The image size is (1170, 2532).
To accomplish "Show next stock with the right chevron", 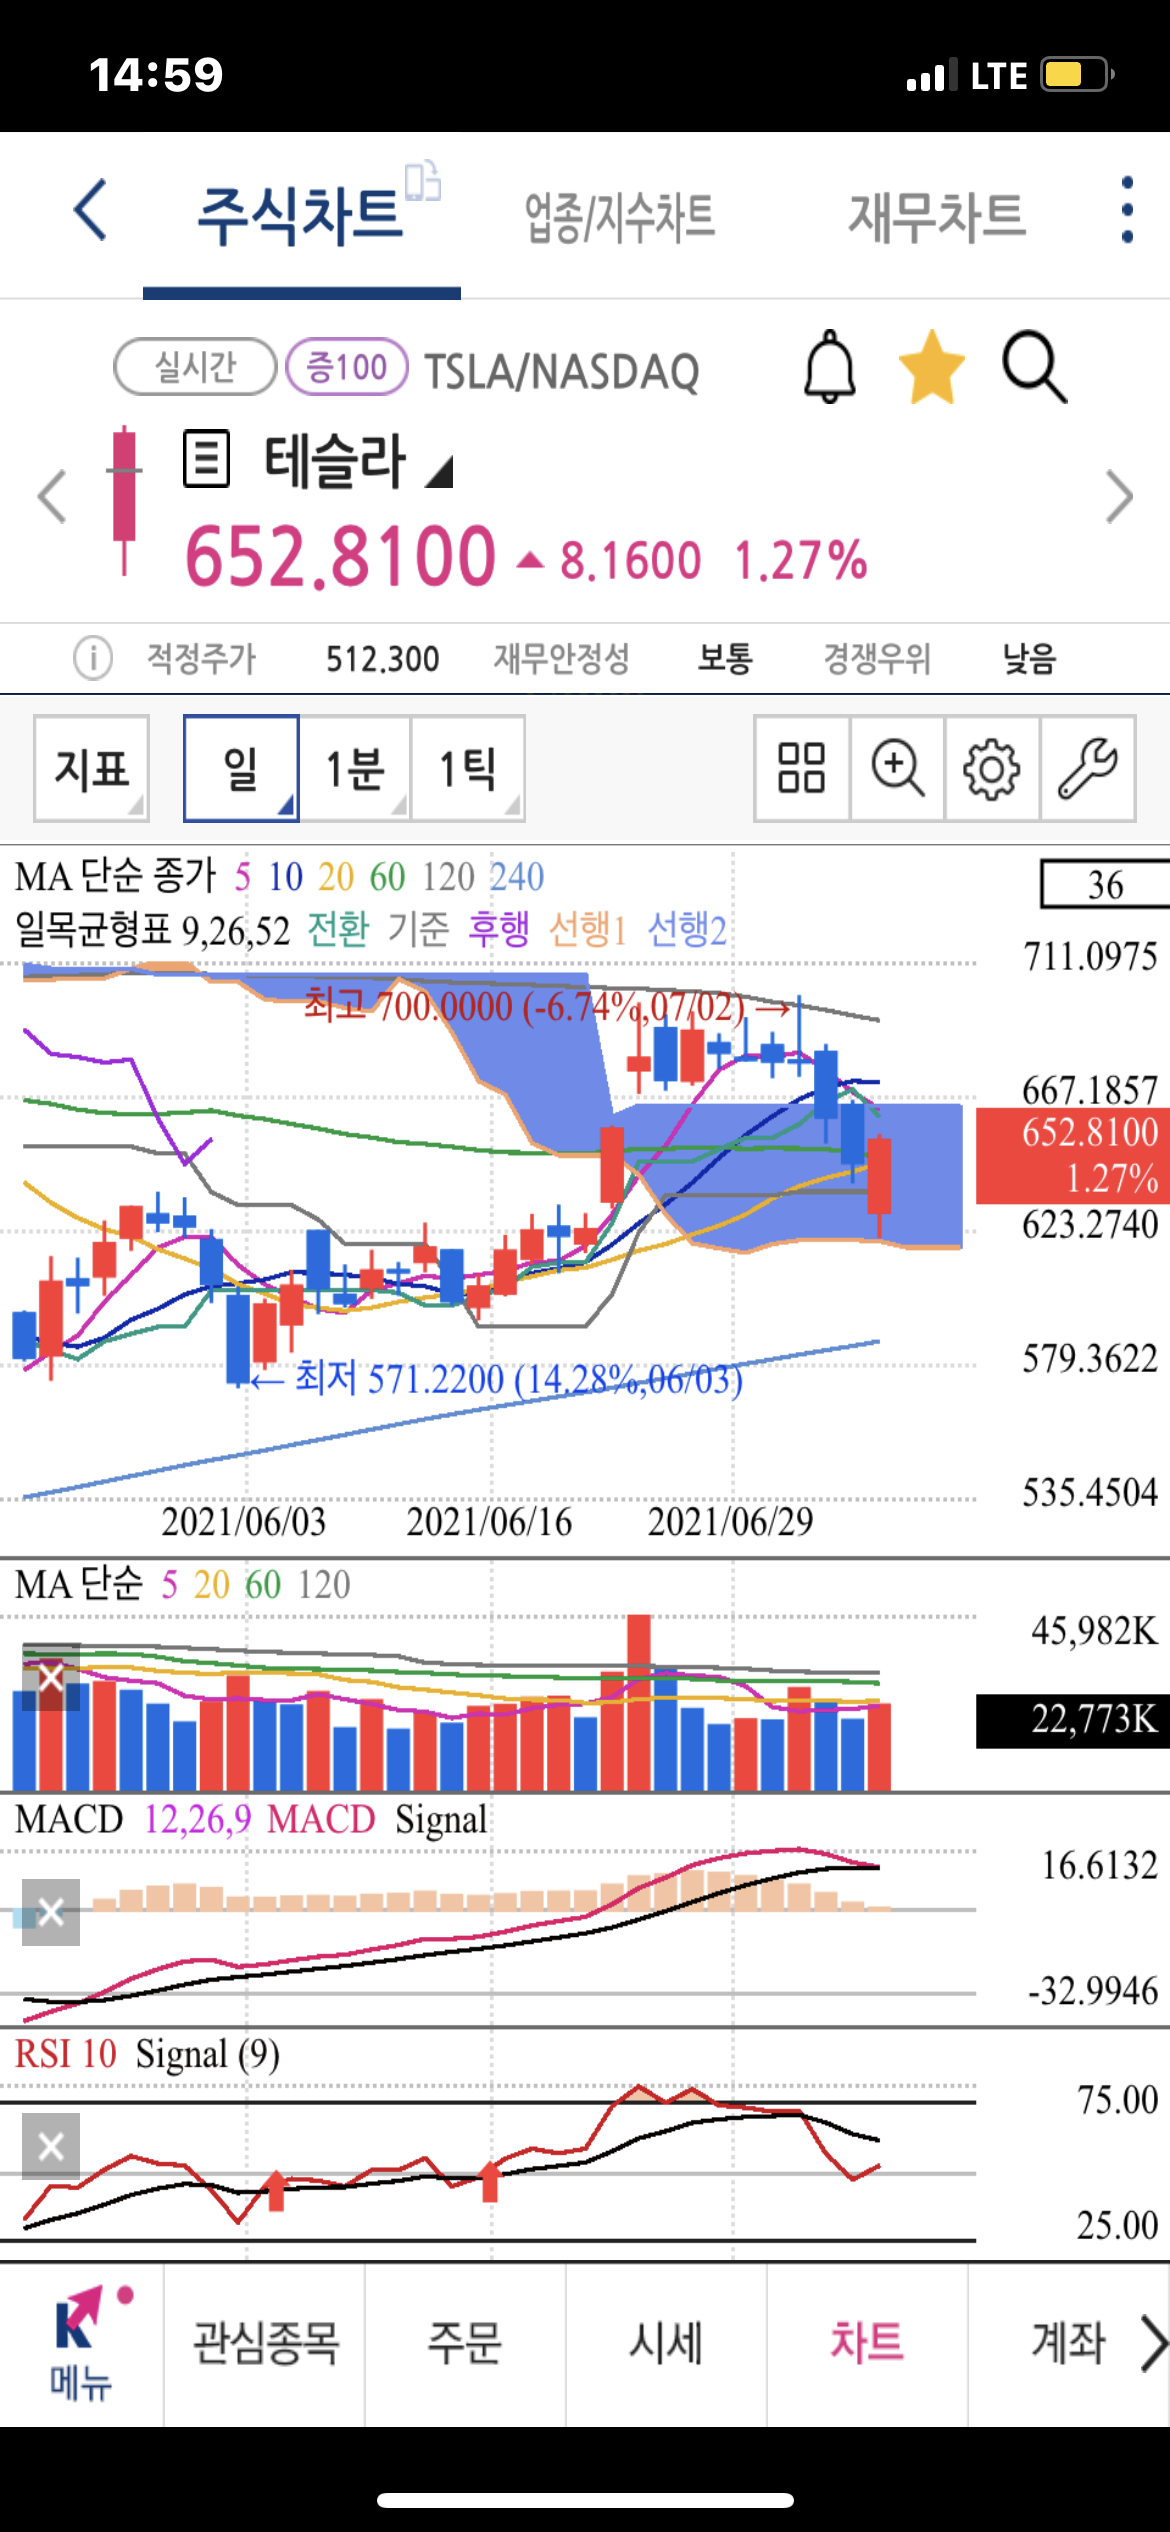I will [1119, 497].
